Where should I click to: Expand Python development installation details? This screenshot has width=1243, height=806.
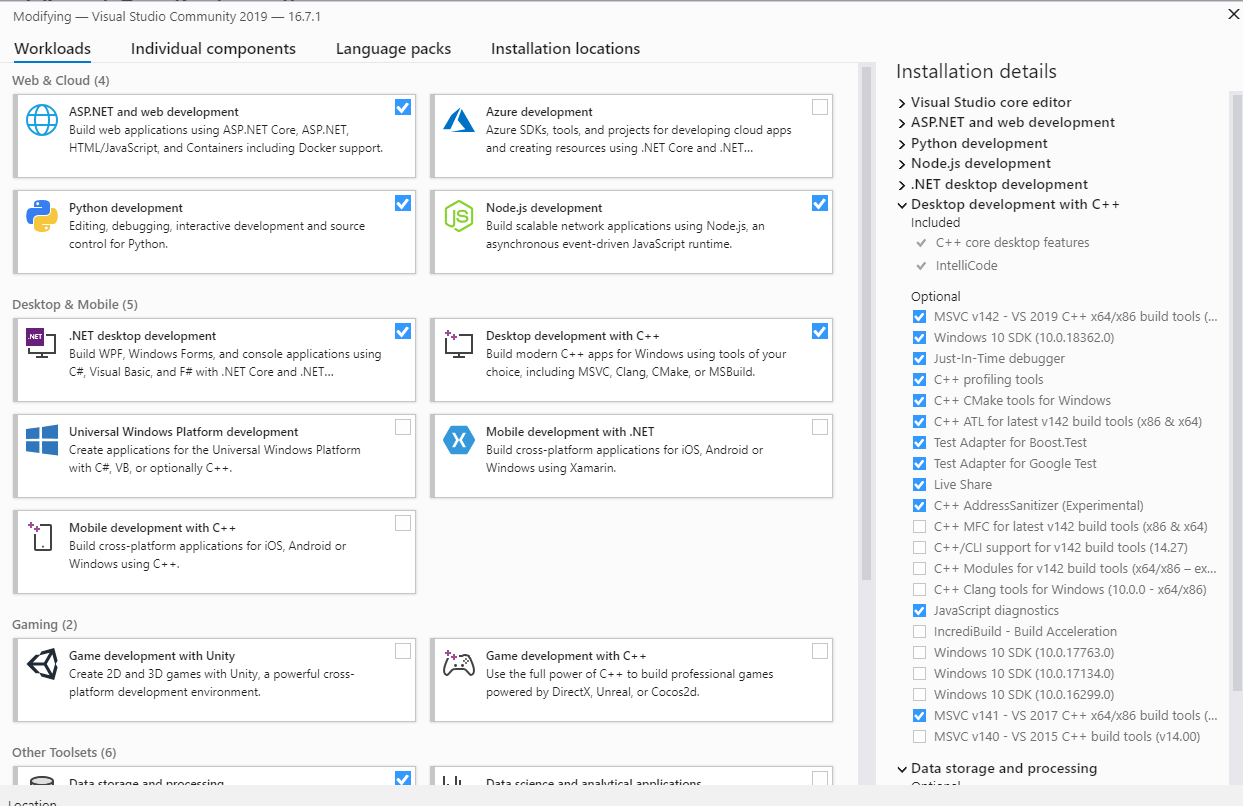[x=902, y=143]
